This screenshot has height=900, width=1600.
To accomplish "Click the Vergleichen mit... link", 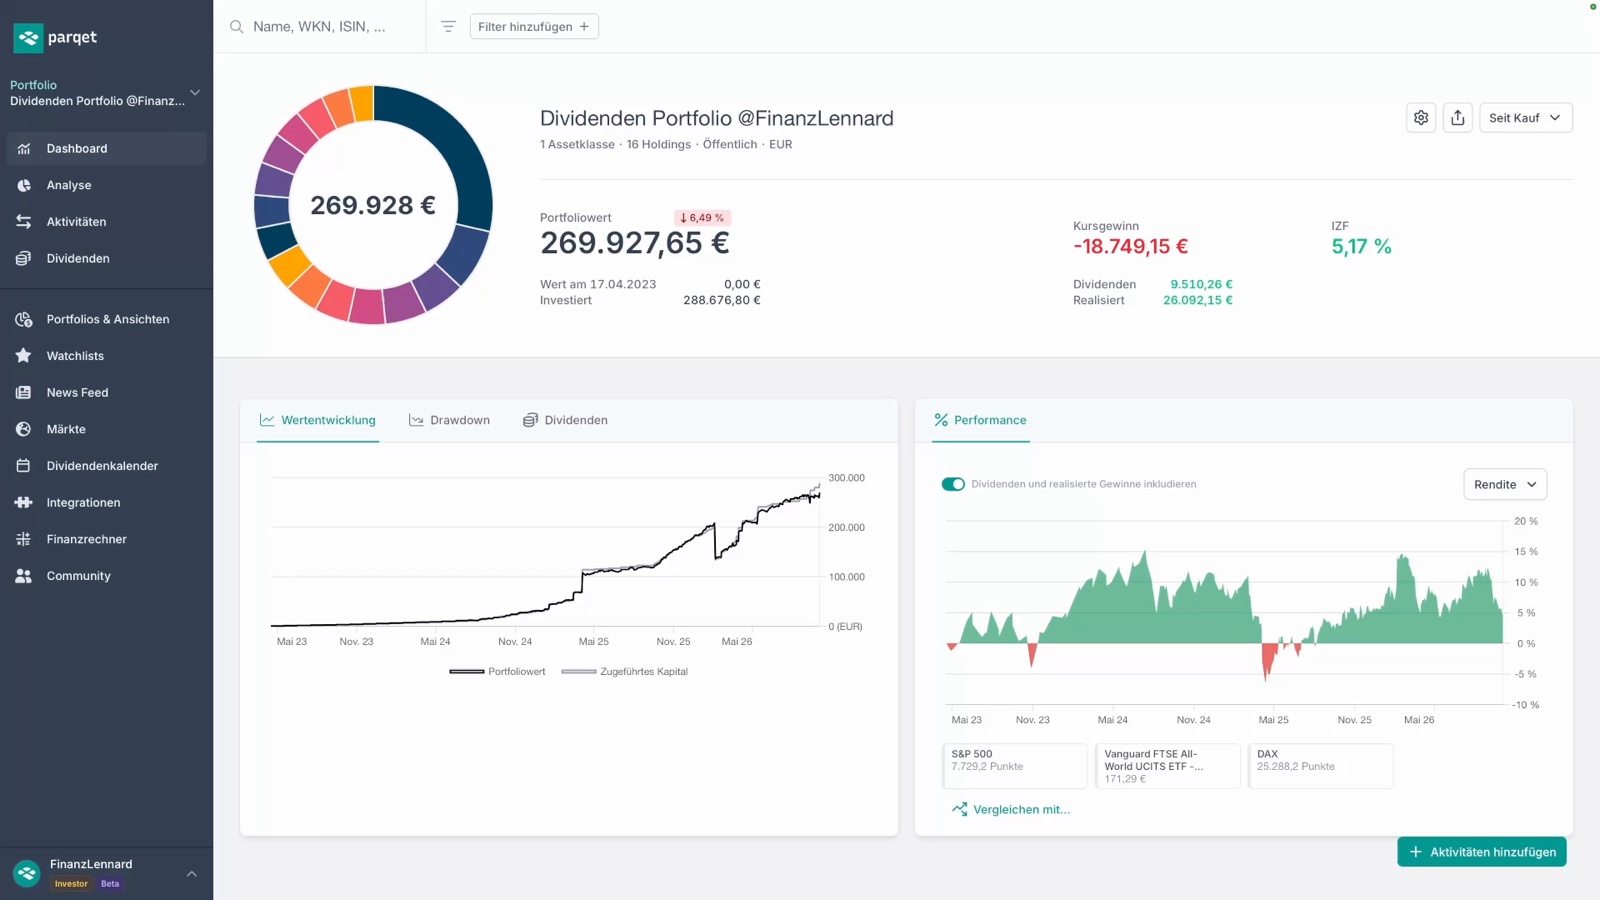I will point(1011,810).
